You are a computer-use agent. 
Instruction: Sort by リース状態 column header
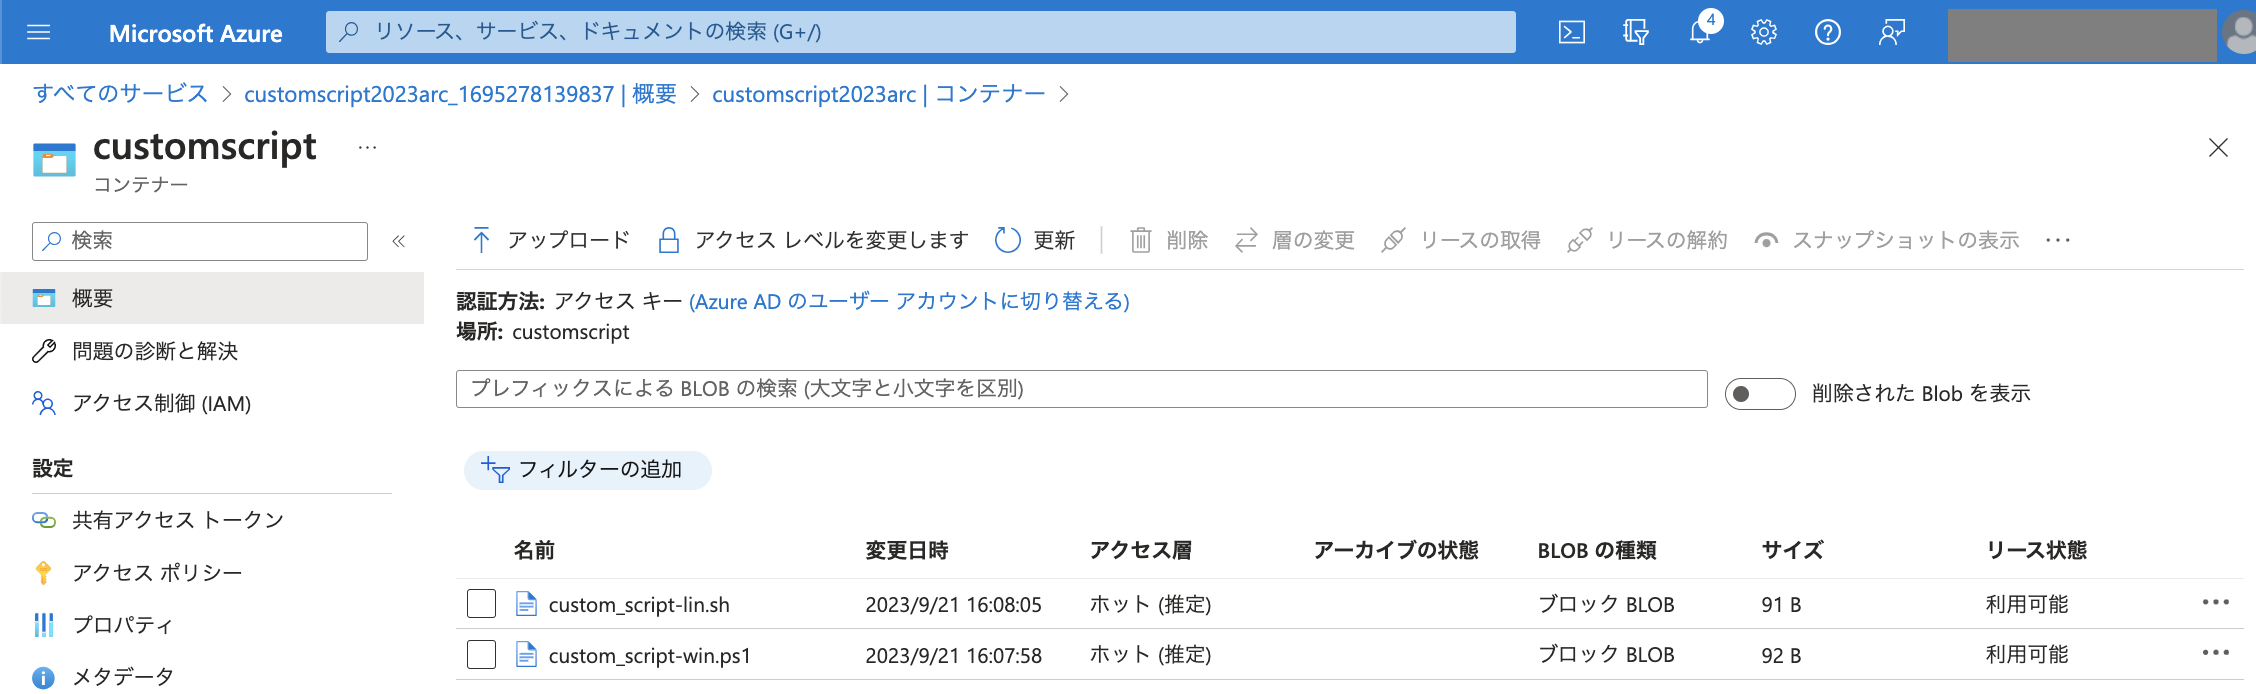click(x=2036, y=550)
